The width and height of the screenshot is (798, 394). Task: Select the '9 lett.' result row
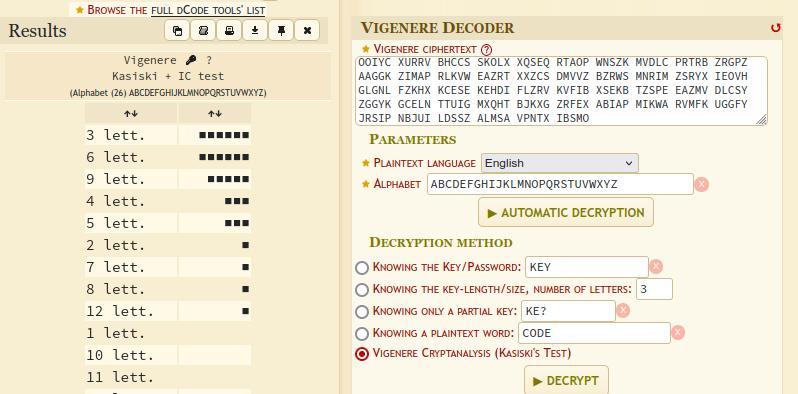point(168,179)
